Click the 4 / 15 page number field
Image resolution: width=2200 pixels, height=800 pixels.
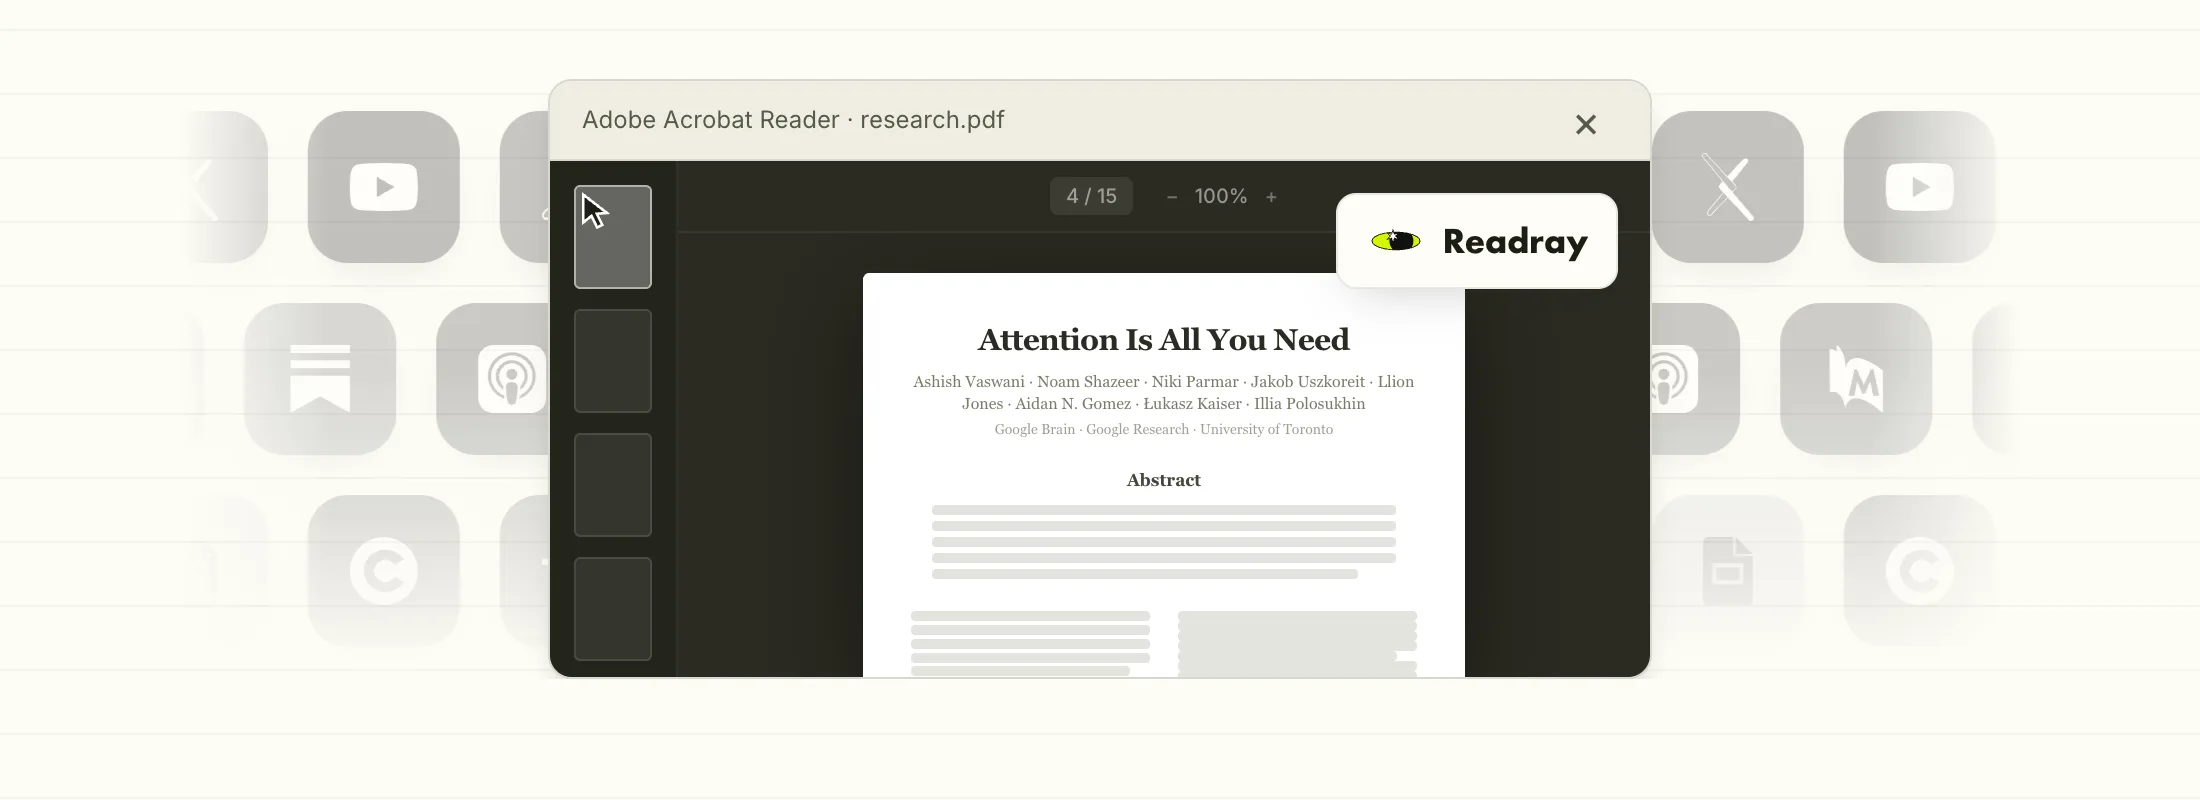click(1091, 196)
